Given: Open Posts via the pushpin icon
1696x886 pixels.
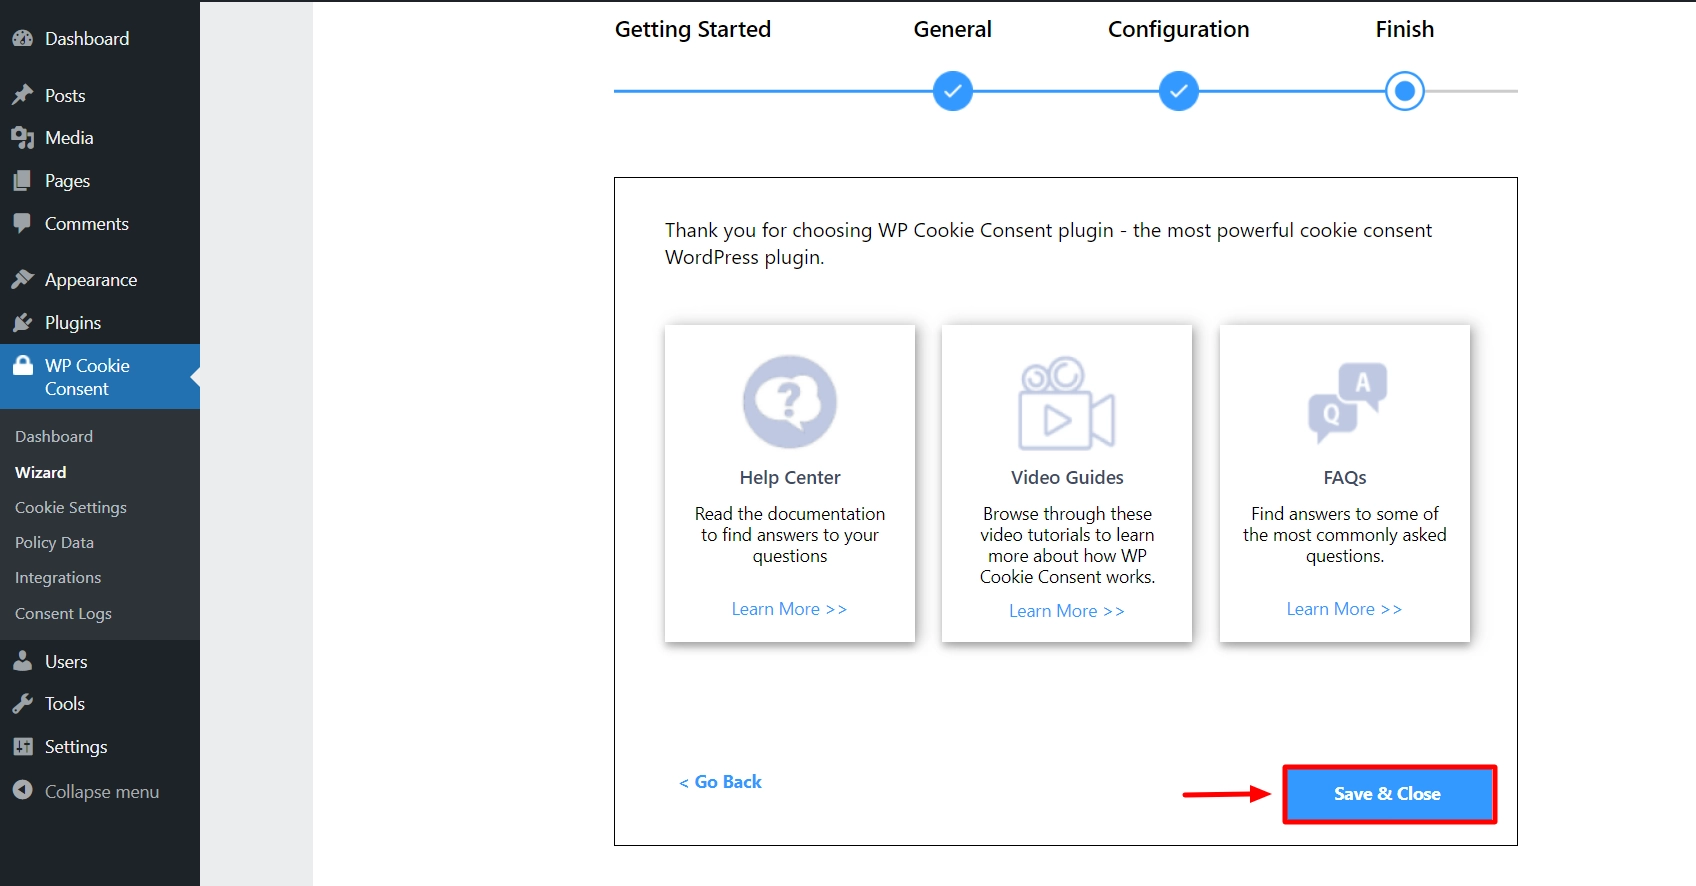Looking at the screenshot, I should click(x=22, y=95).
